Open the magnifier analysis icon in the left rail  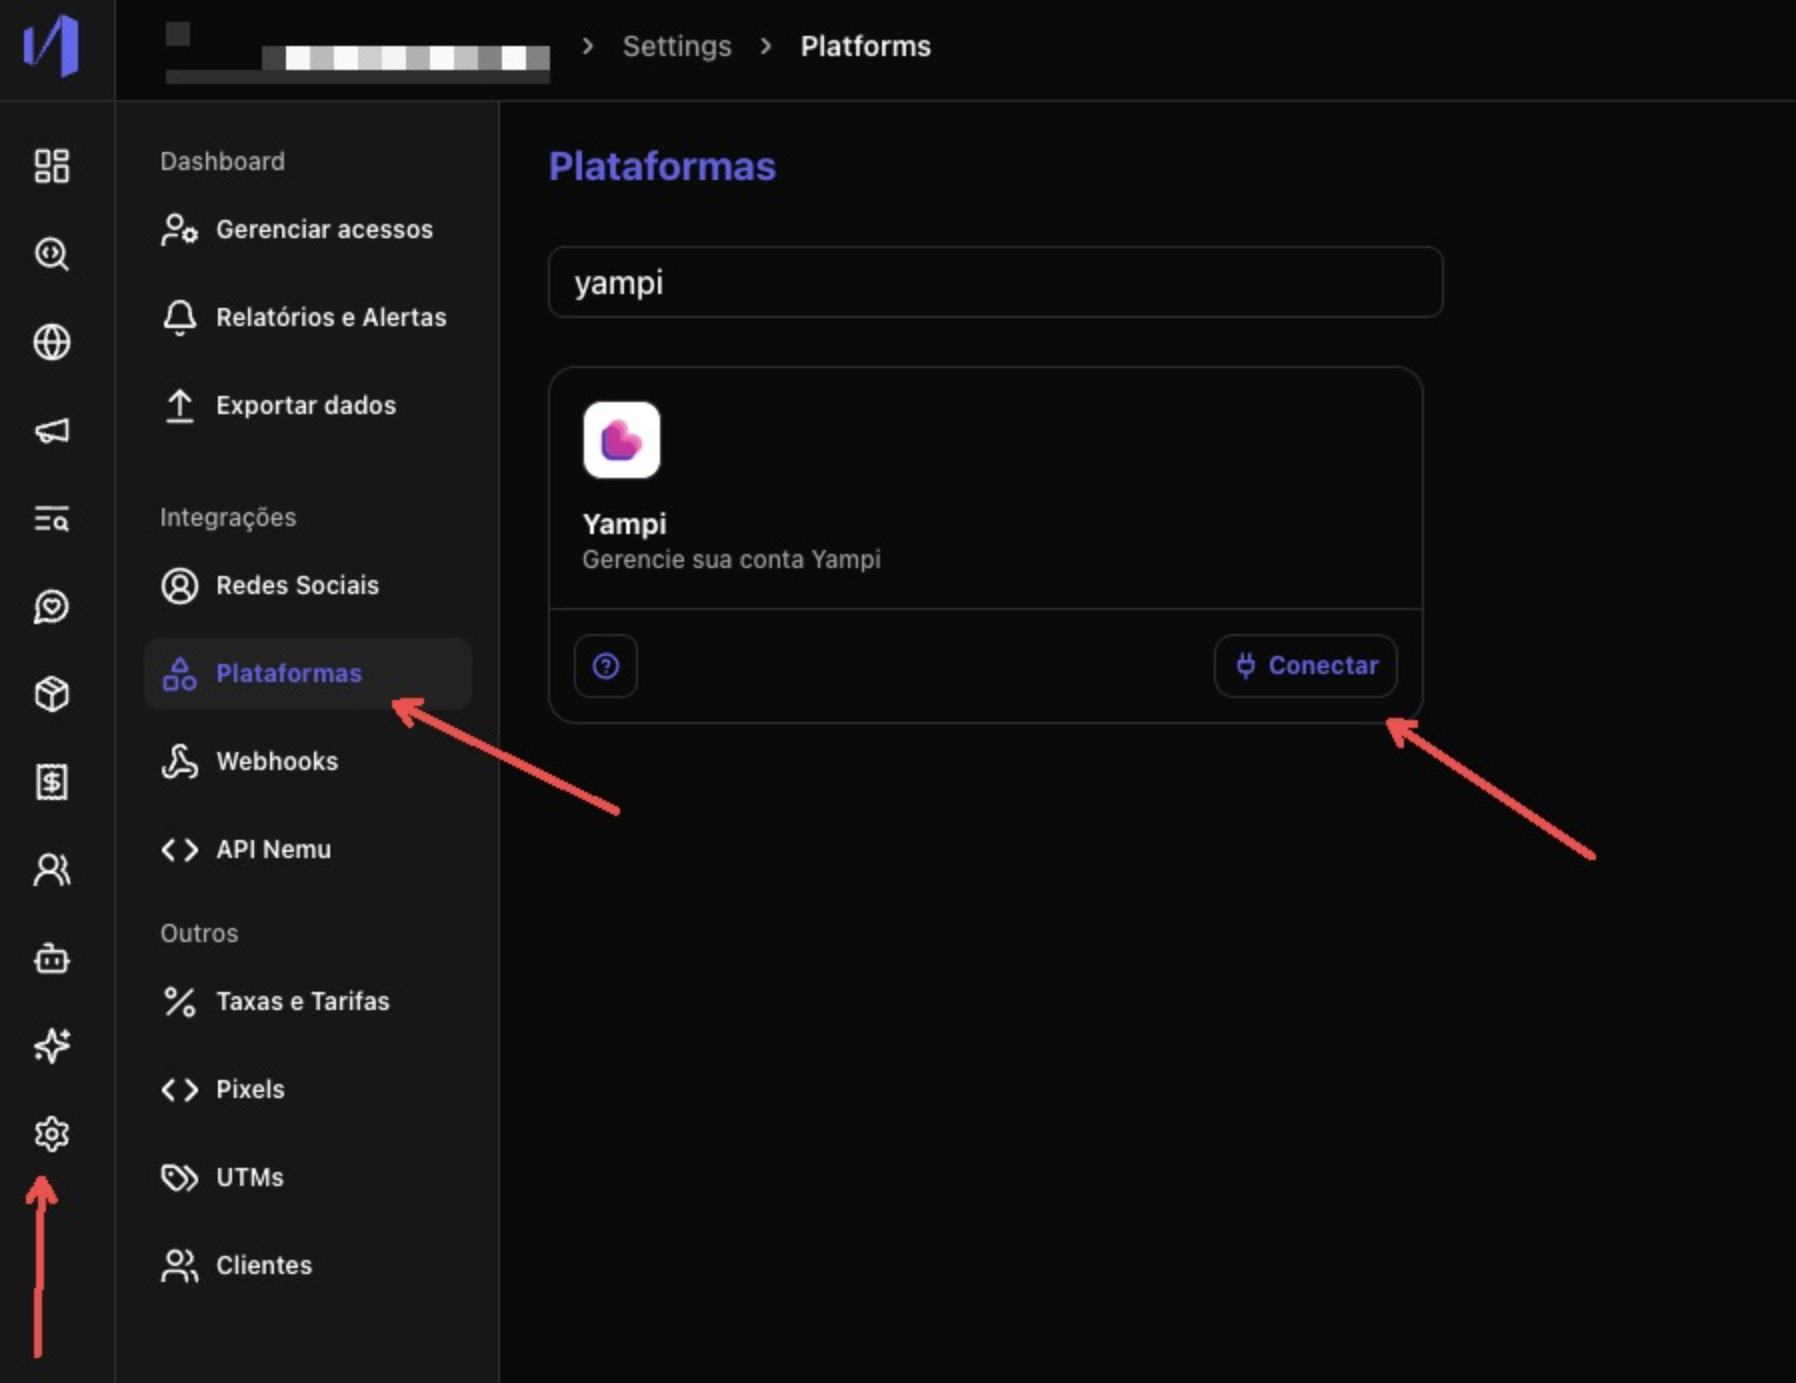[52, 254]
